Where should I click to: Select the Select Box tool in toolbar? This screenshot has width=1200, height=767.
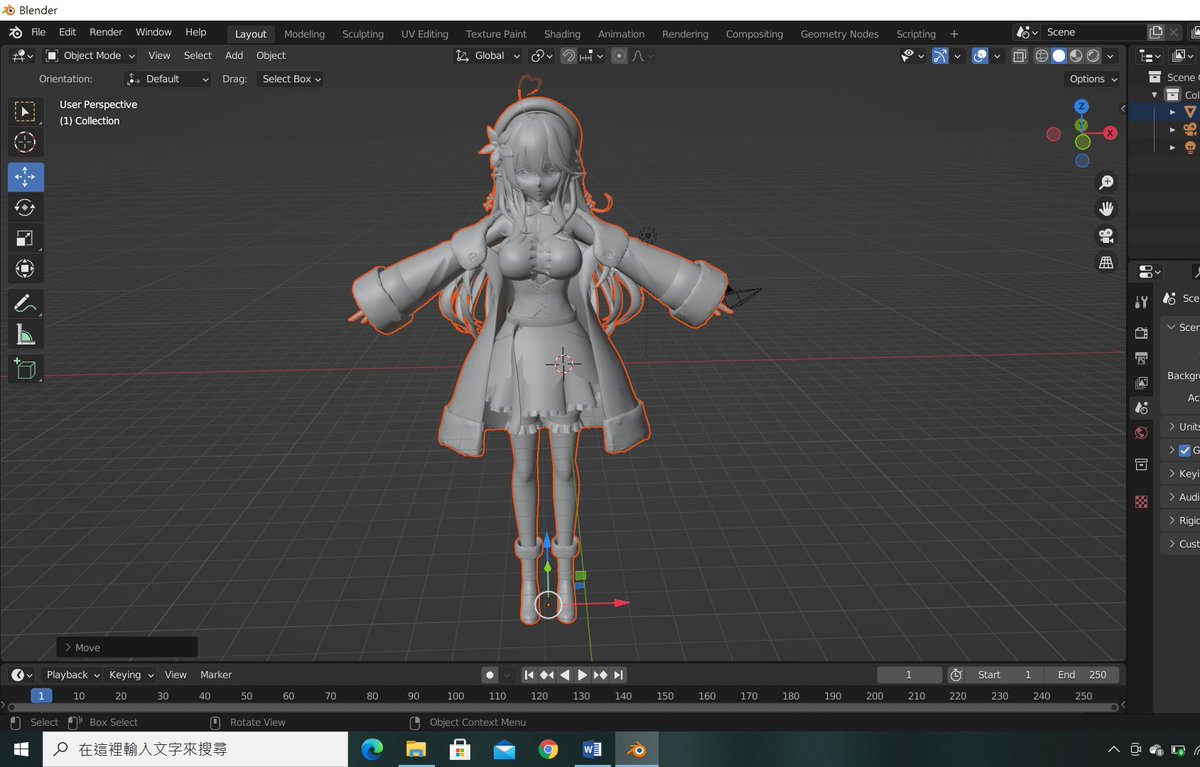pyautogui.click(x=25, y=111)
